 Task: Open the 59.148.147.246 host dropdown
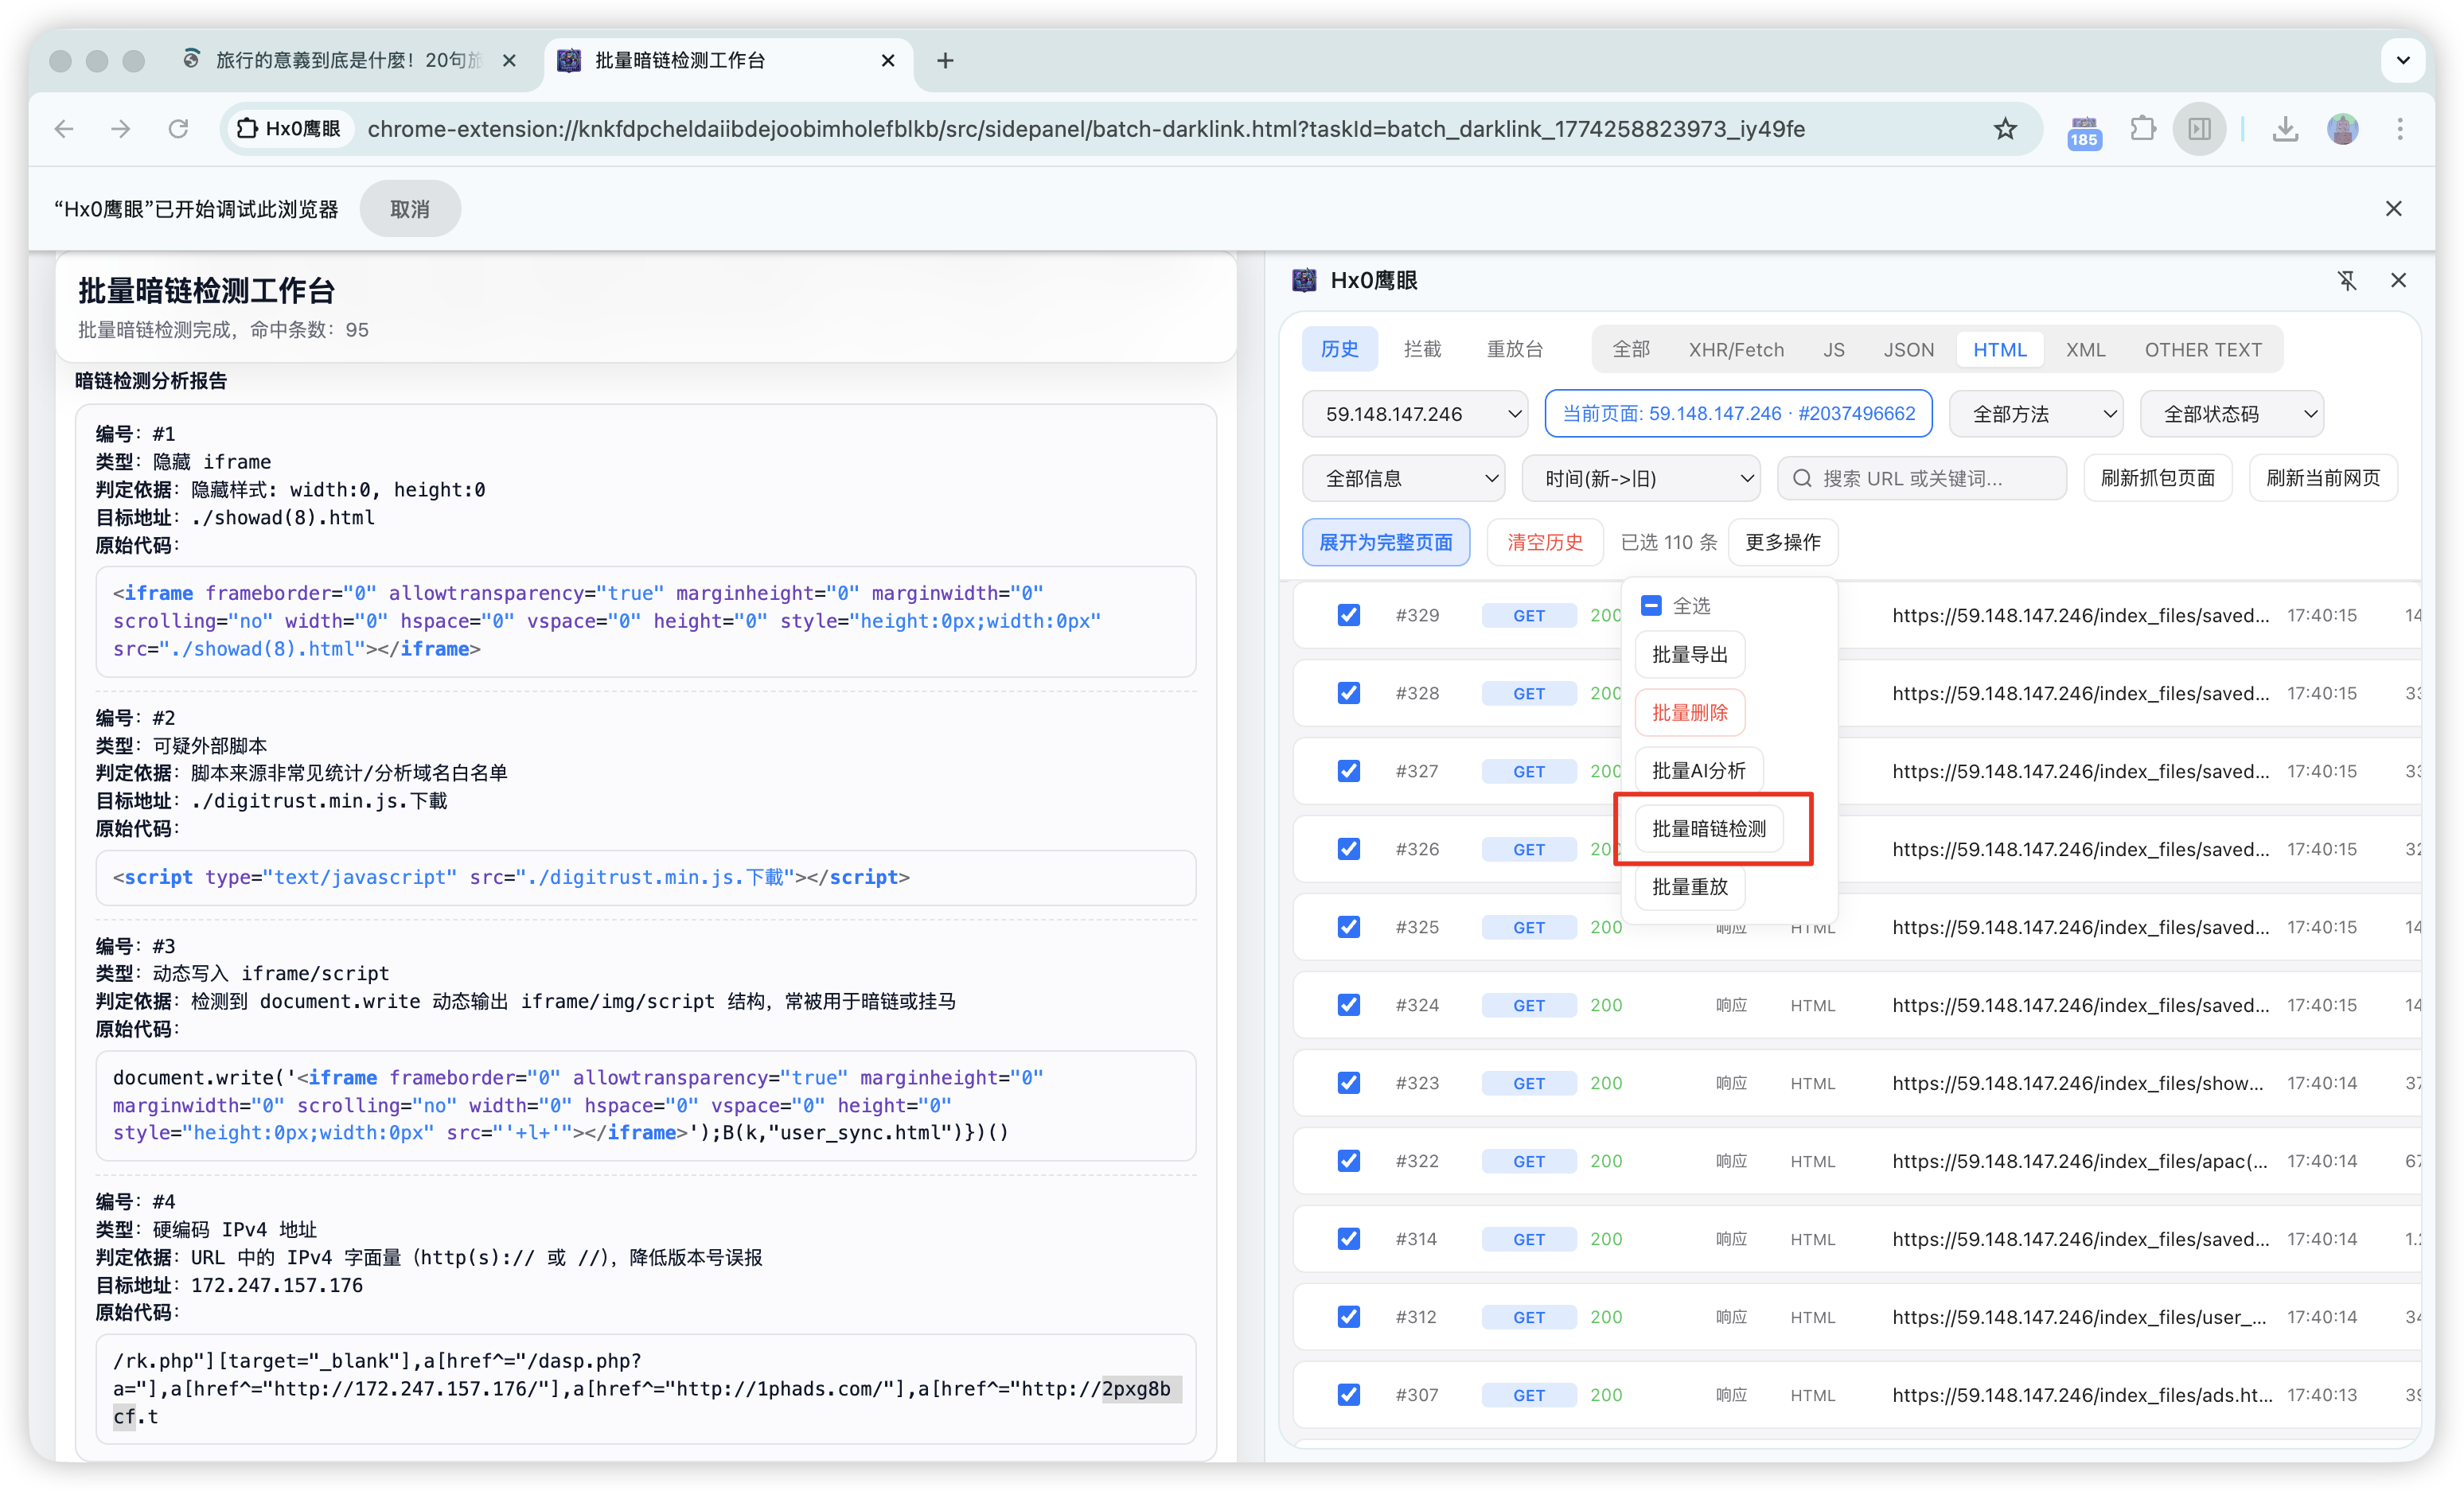[1414, 414]
